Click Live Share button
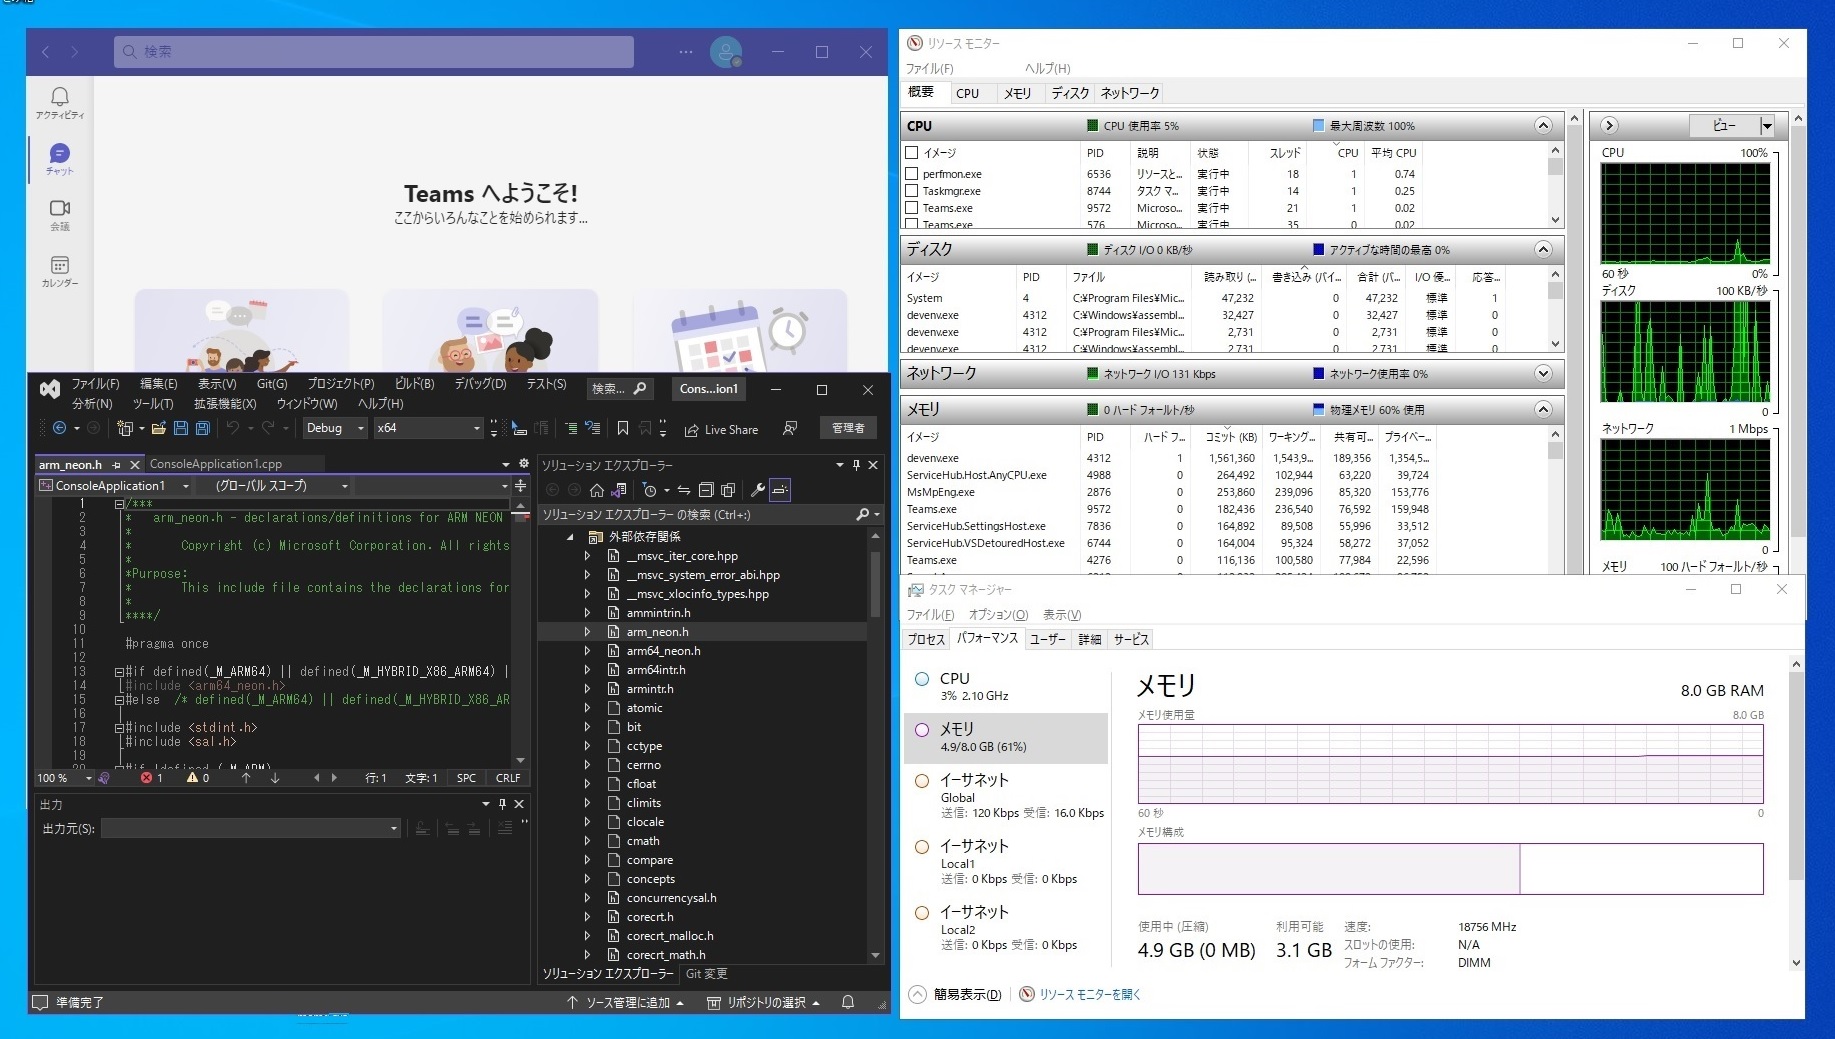The height and width of the screenshot is (1039, 1835). click(x=721, y=429)
